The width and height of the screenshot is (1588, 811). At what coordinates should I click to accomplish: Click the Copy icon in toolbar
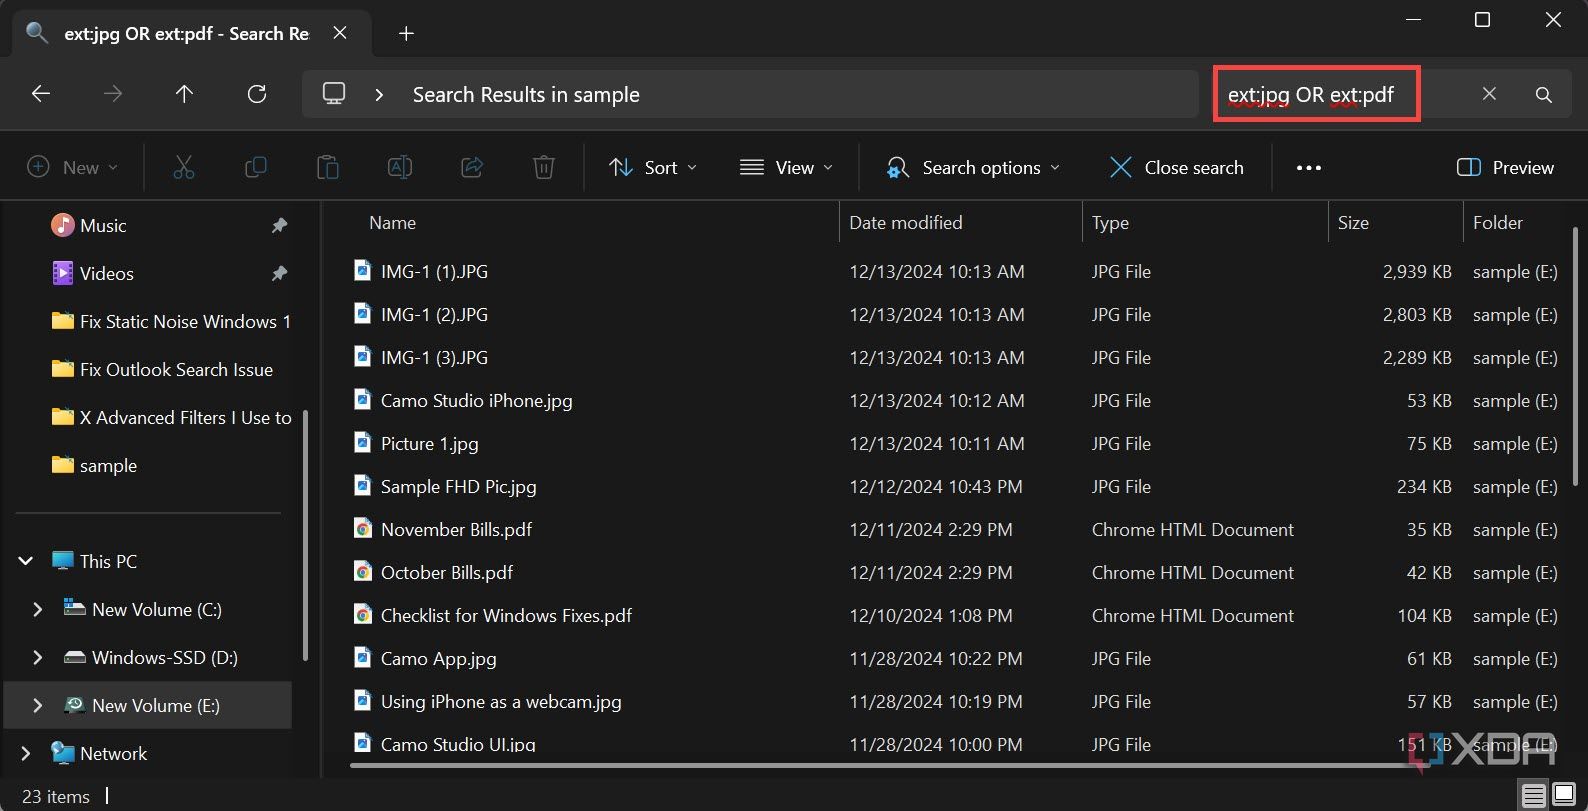(256, 167)
